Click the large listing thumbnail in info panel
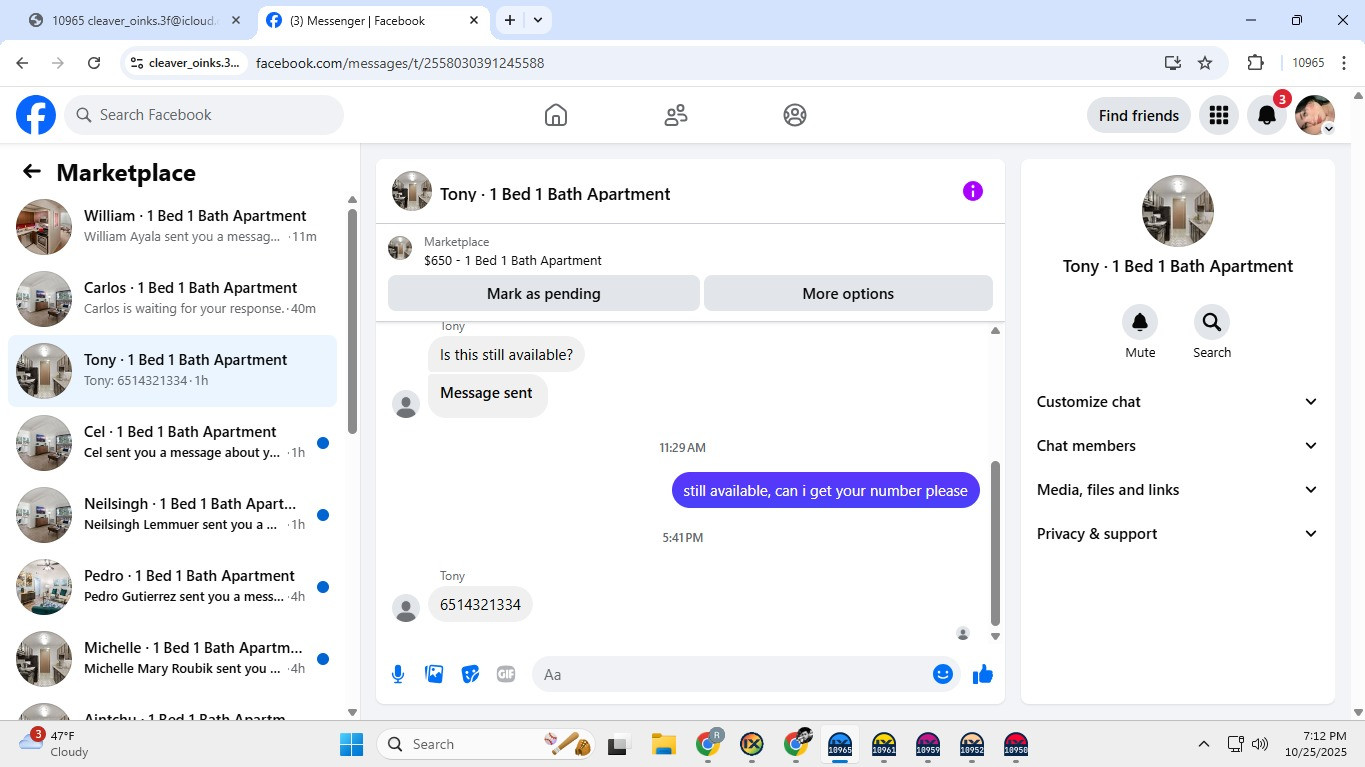This screenshot has height=767, width=1365. coord(1178,211)
